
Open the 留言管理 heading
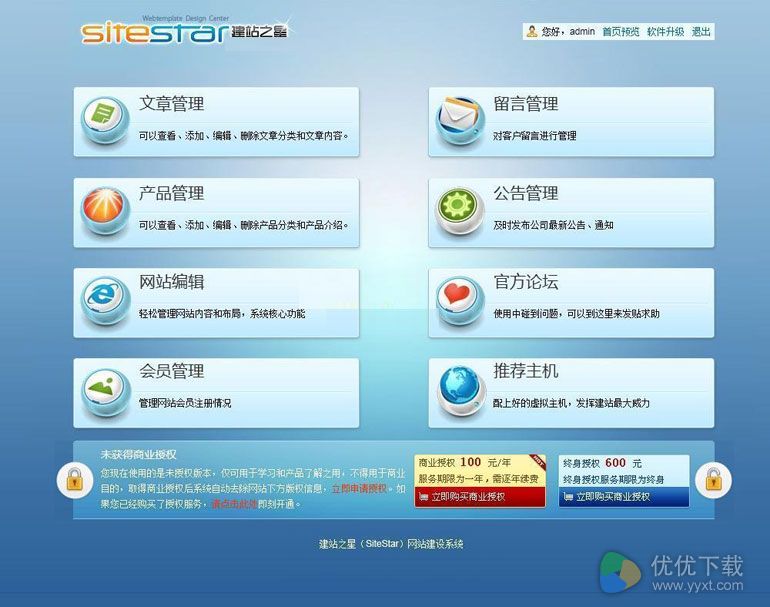[526, 104]
